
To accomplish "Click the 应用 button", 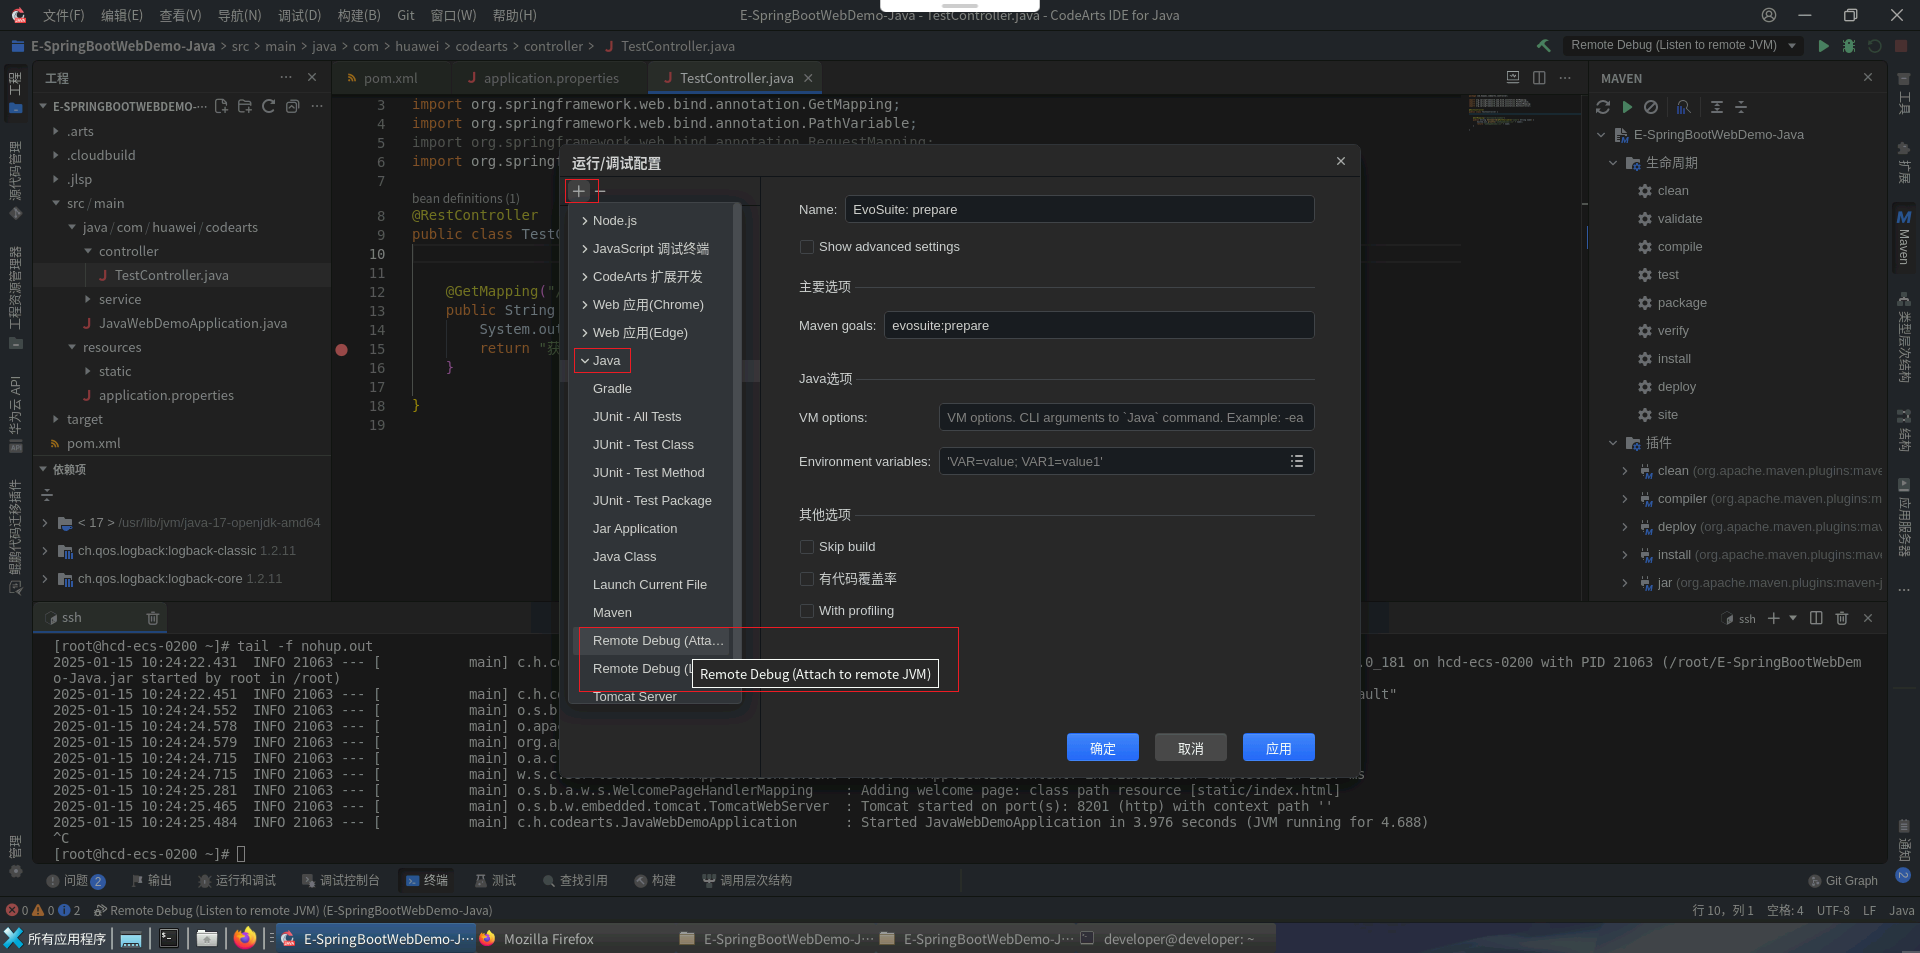I will (1279, 748).
